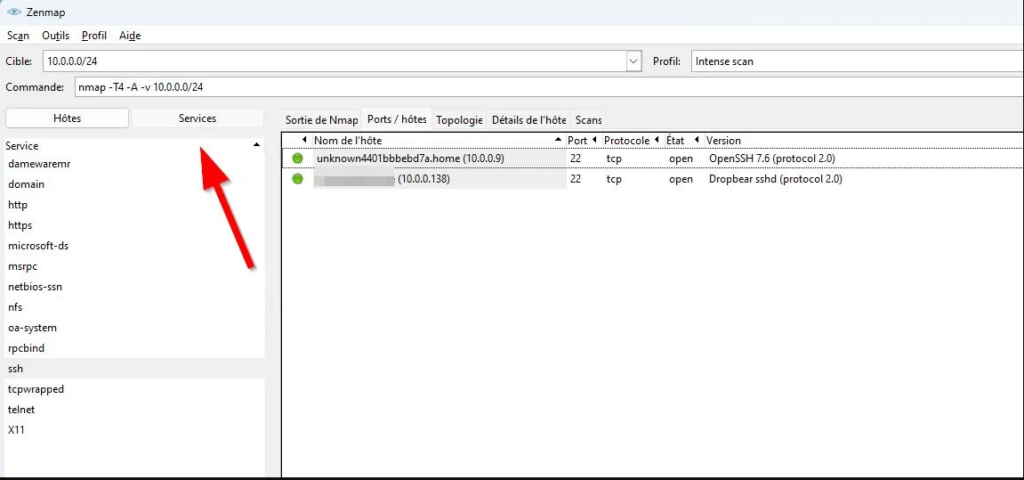Select the Ports / hôtes tab

tap(396, 120)
